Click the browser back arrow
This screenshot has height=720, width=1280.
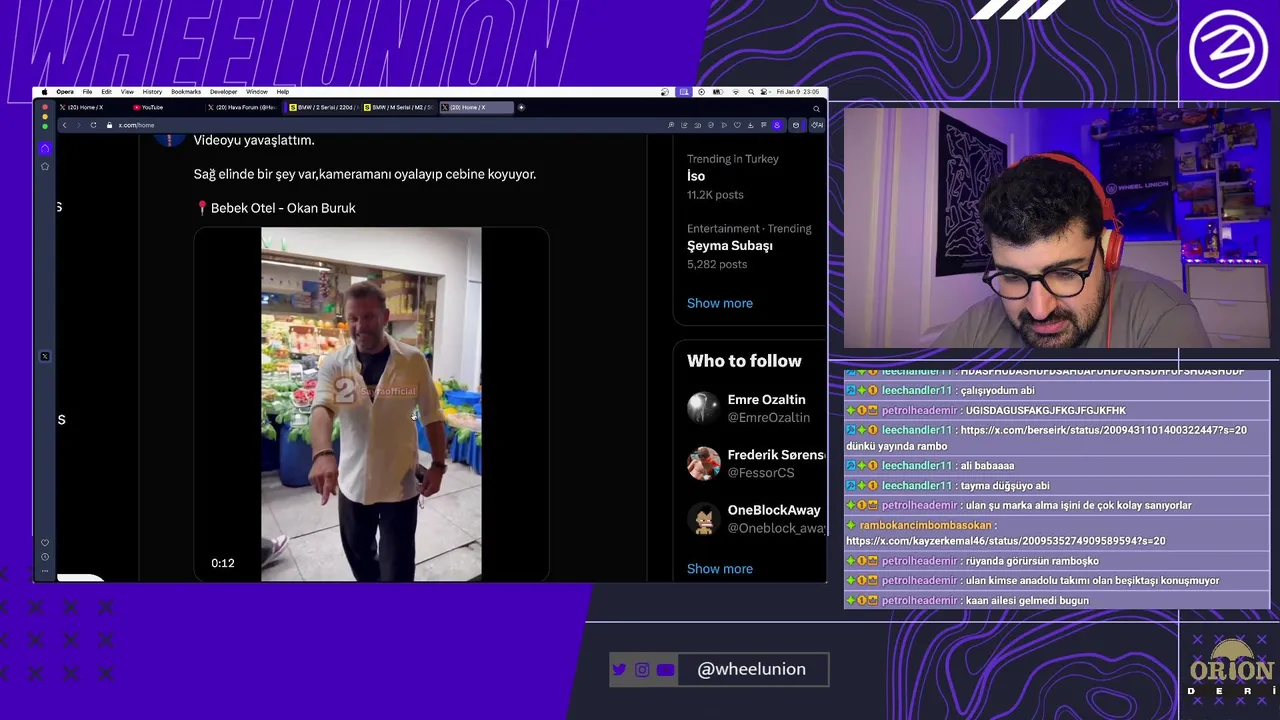64,125
